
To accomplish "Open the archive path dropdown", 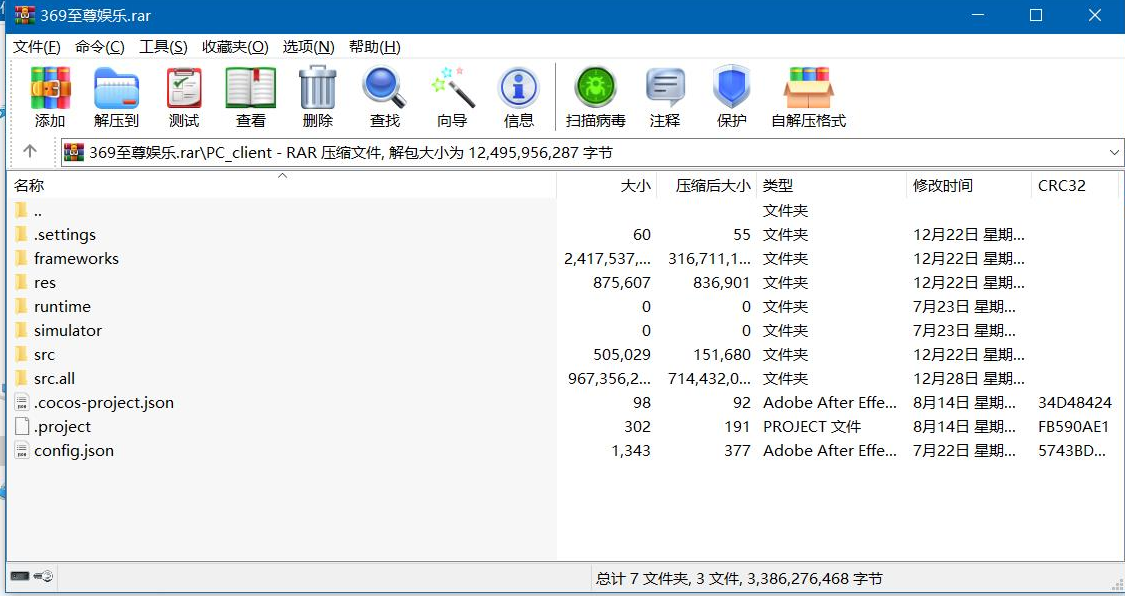I will tap(1113, 152).
